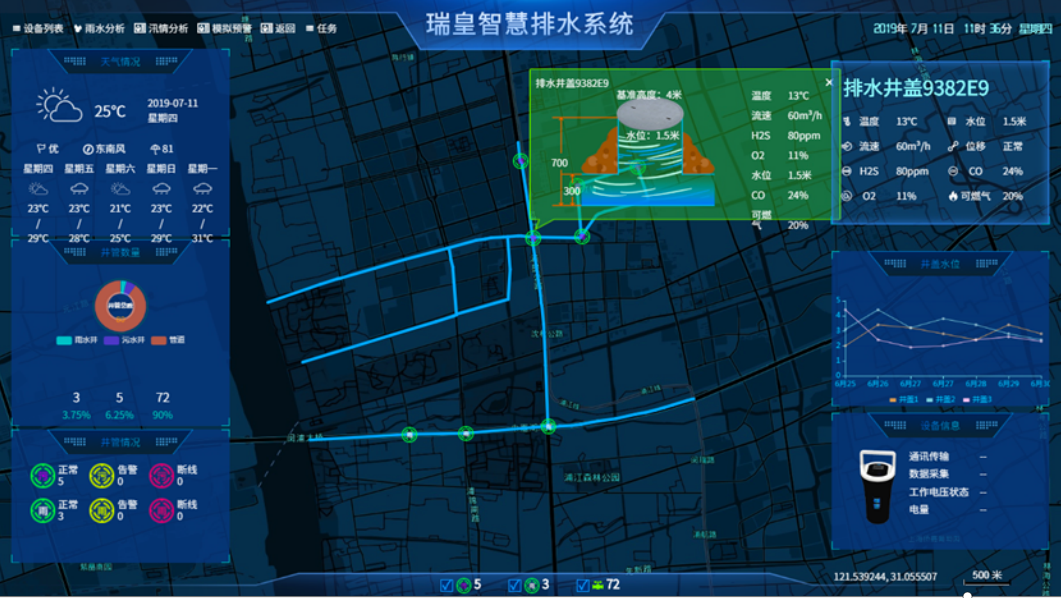Click the current weather sun-cloud icon beside 25°C
This screenshot has height=598, width=1061.
click(x=59, y=106)
